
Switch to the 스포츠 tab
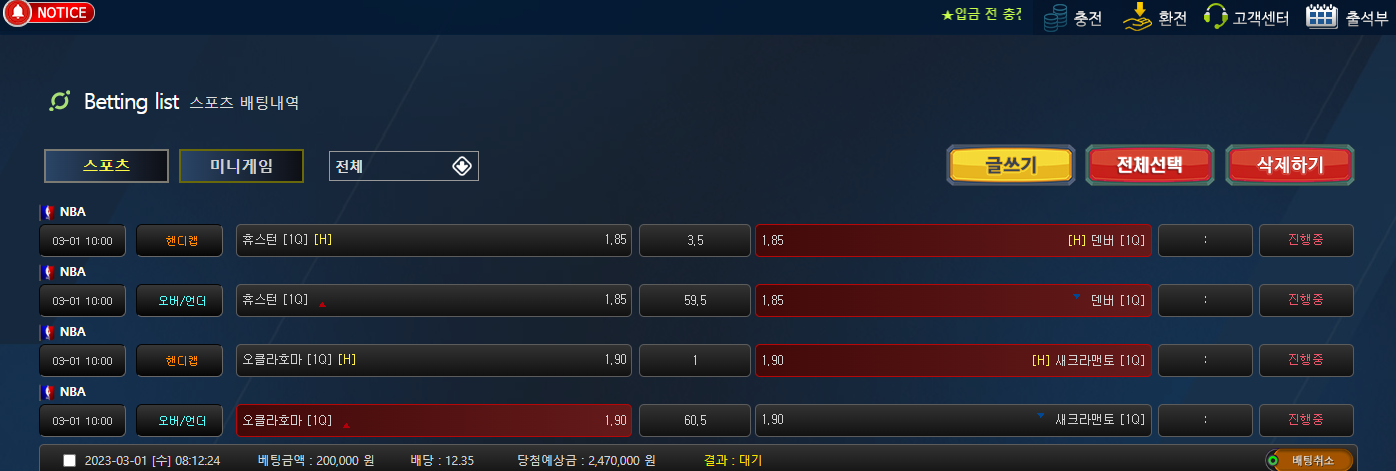pyautogui.click(x=107, y=166)
